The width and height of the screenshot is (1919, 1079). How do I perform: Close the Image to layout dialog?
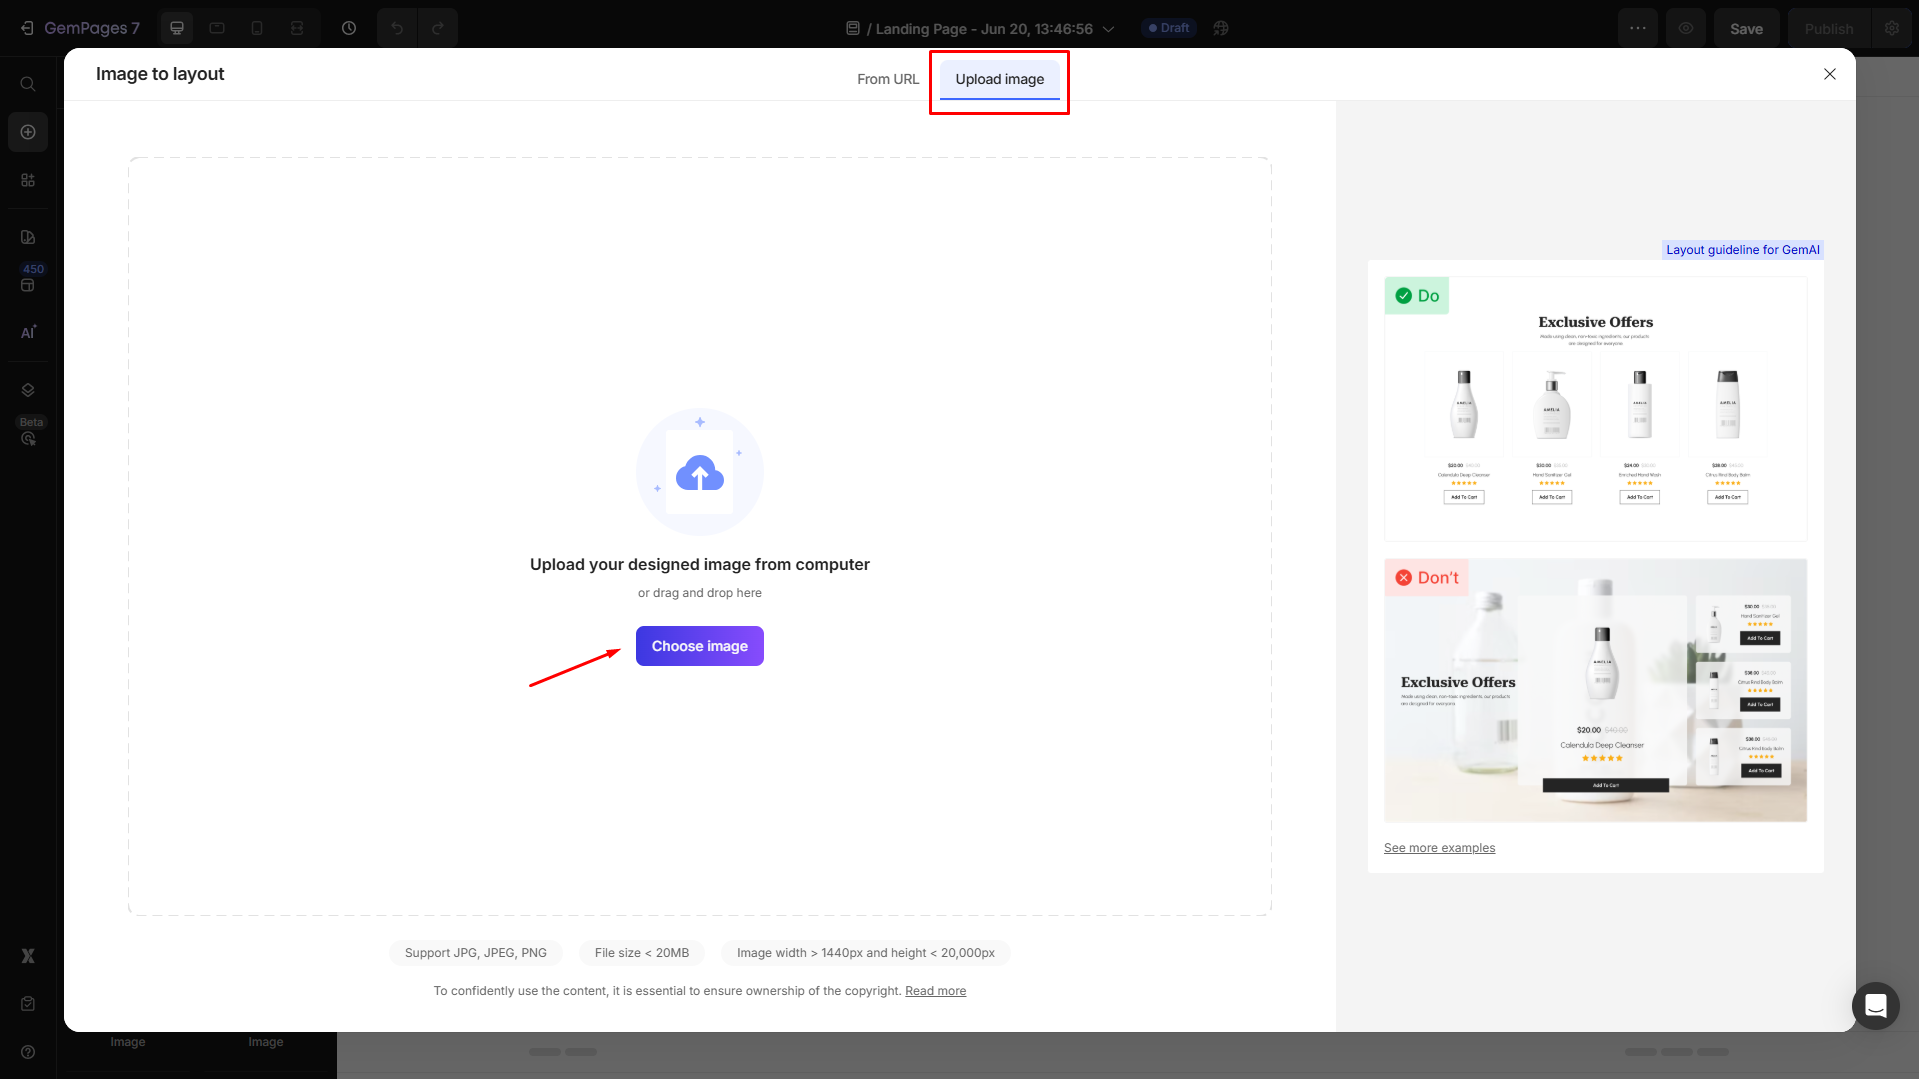1829,74
